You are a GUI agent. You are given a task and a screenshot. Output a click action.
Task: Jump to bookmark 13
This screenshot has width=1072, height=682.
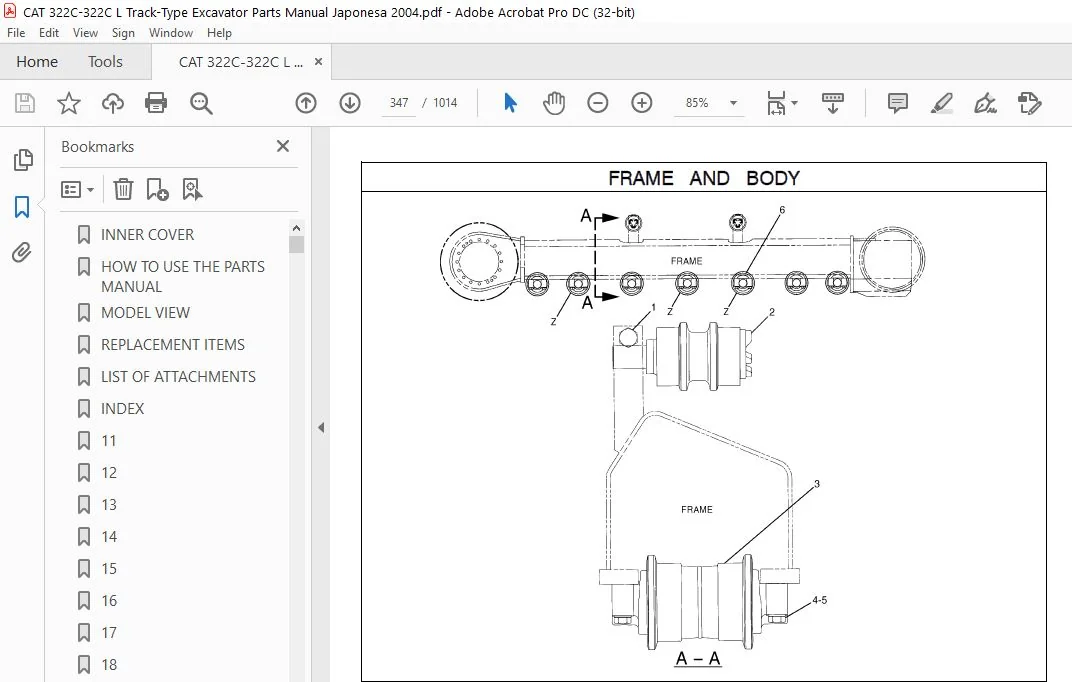pos(109,505)
